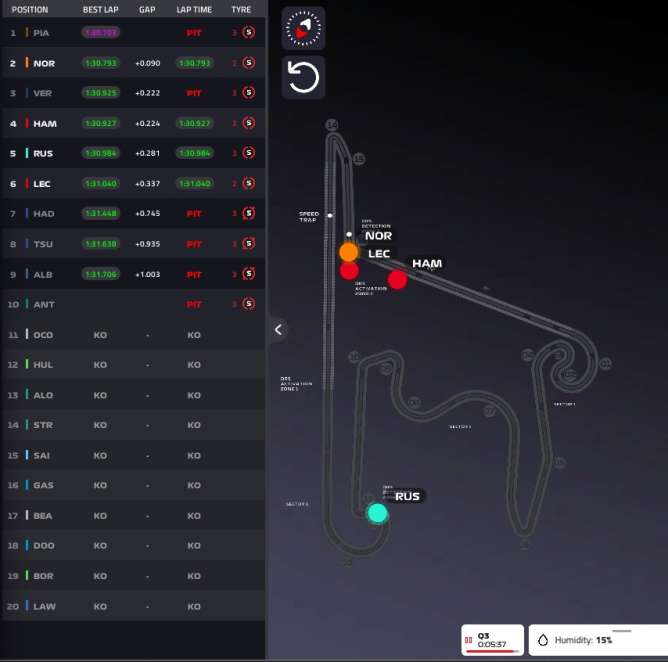Screen dimensions: 668x662
Task: Select driver HAD in position 7
Action: pyautogui.click(x=133, y=213)
